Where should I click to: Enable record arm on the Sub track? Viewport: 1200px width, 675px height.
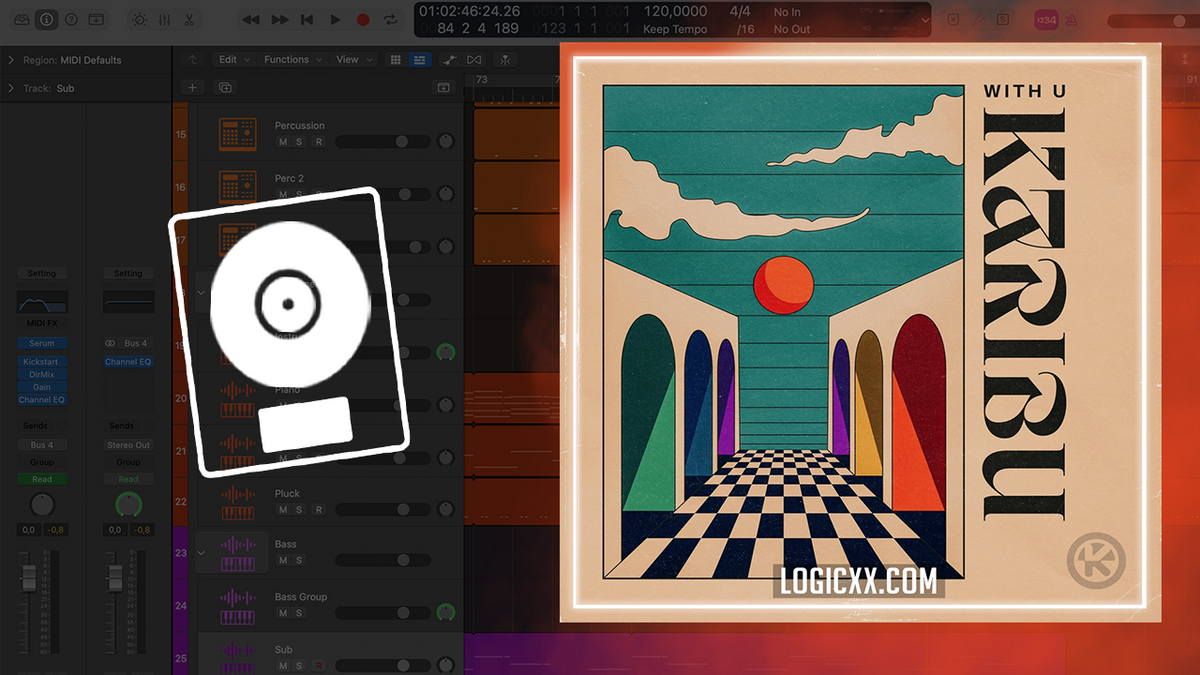tap(319, 665)
